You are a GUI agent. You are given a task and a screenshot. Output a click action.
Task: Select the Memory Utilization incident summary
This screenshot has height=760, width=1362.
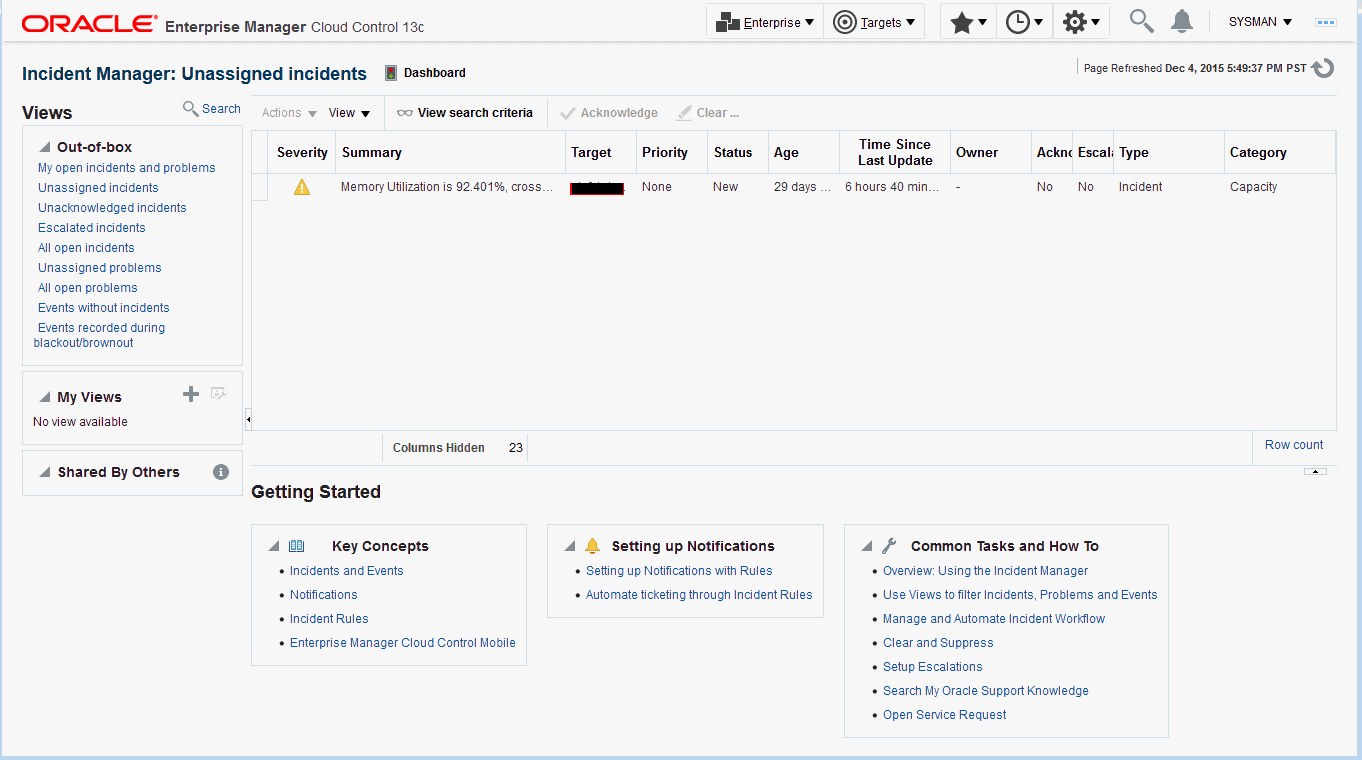447,187
